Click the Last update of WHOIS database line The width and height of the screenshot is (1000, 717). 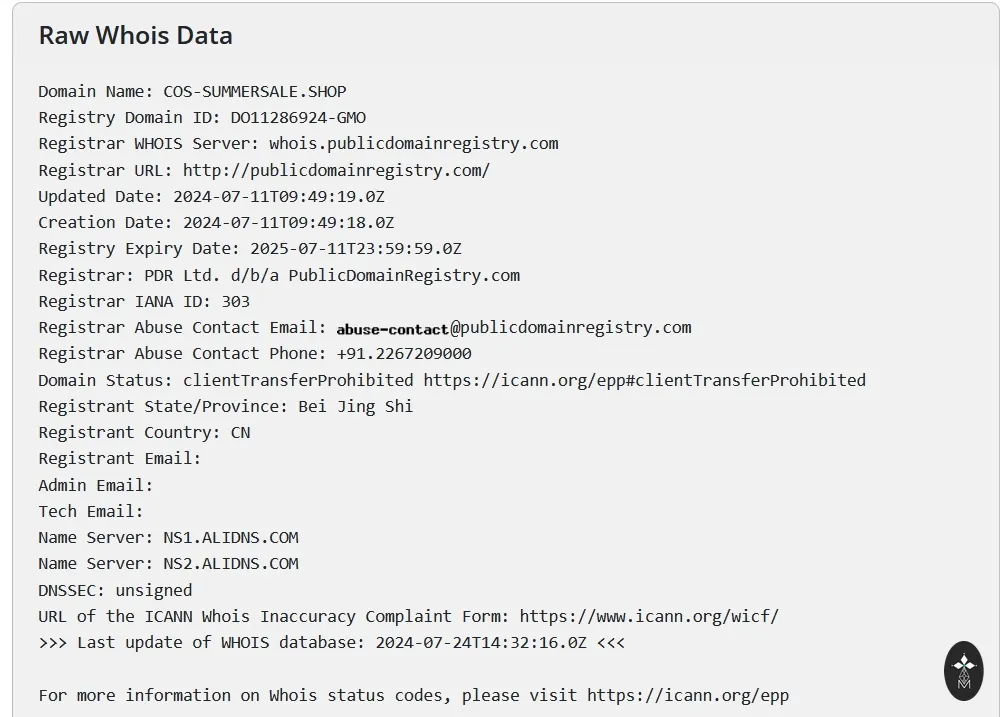pos(332,642)
